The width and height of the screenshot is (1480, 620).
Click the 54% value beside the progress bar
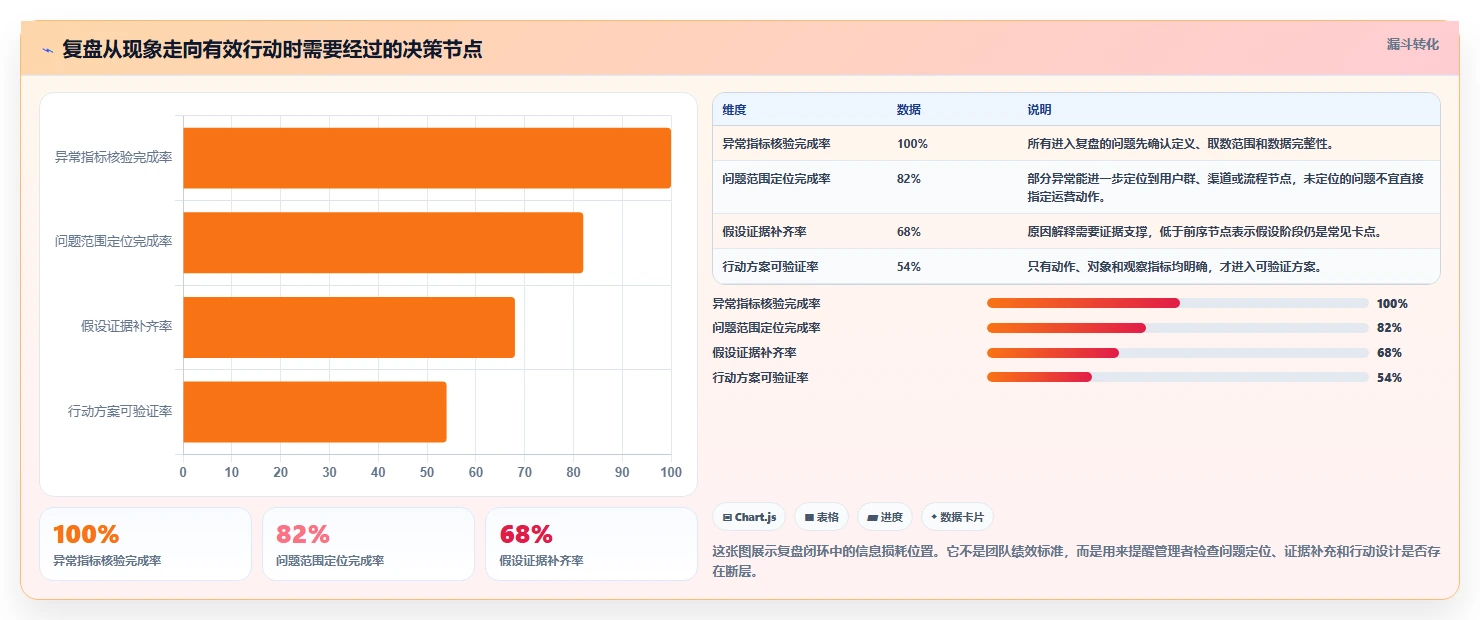point(1389,377)
